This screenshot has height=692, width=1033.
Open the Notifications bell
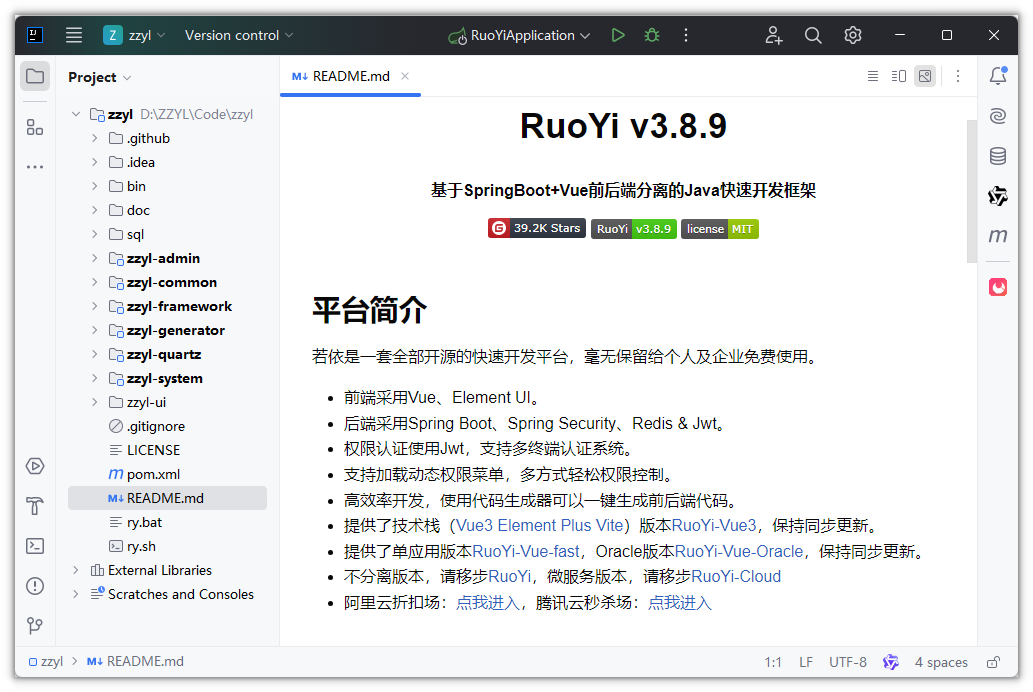(x=998, y=76)
